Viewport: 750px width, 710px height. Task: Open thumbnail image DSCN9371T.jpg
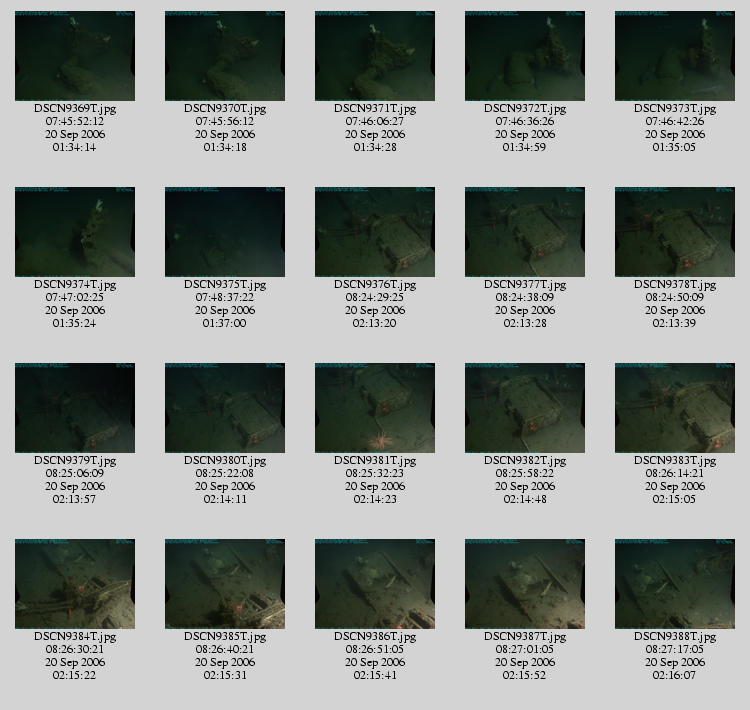pyautogui.click(x=375, y=56)
